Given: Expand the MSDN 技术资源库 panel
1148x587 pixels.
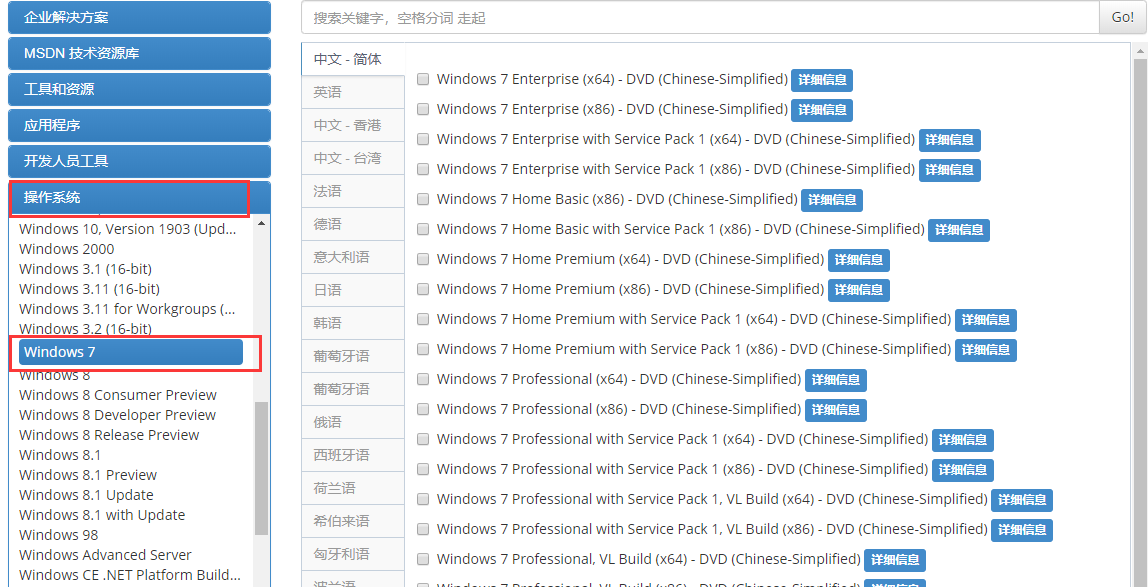Looking at the screenshot, I should click(139, 53).
